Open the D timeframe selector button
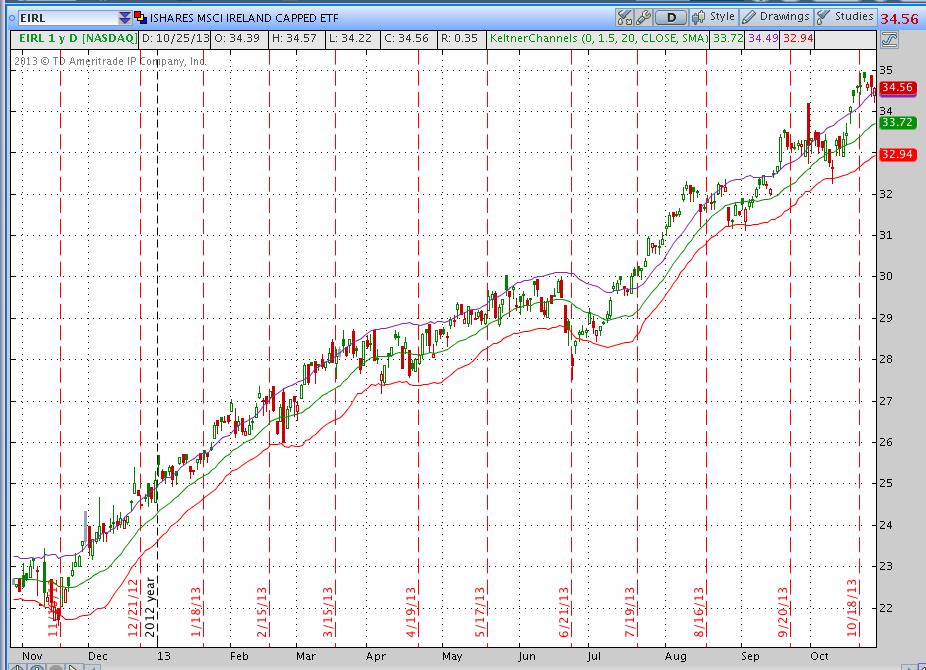926x670 pixels. tap(671, 17)
